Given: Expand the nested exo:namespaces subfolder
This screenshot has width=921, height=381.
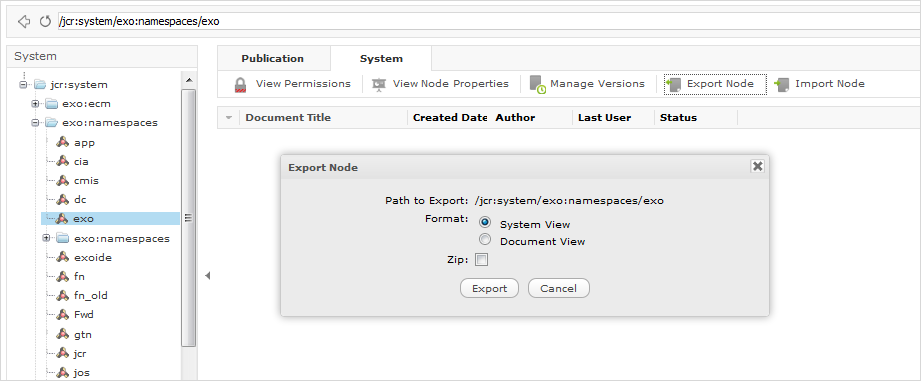Looking at the screenshot, I should 46,238.
